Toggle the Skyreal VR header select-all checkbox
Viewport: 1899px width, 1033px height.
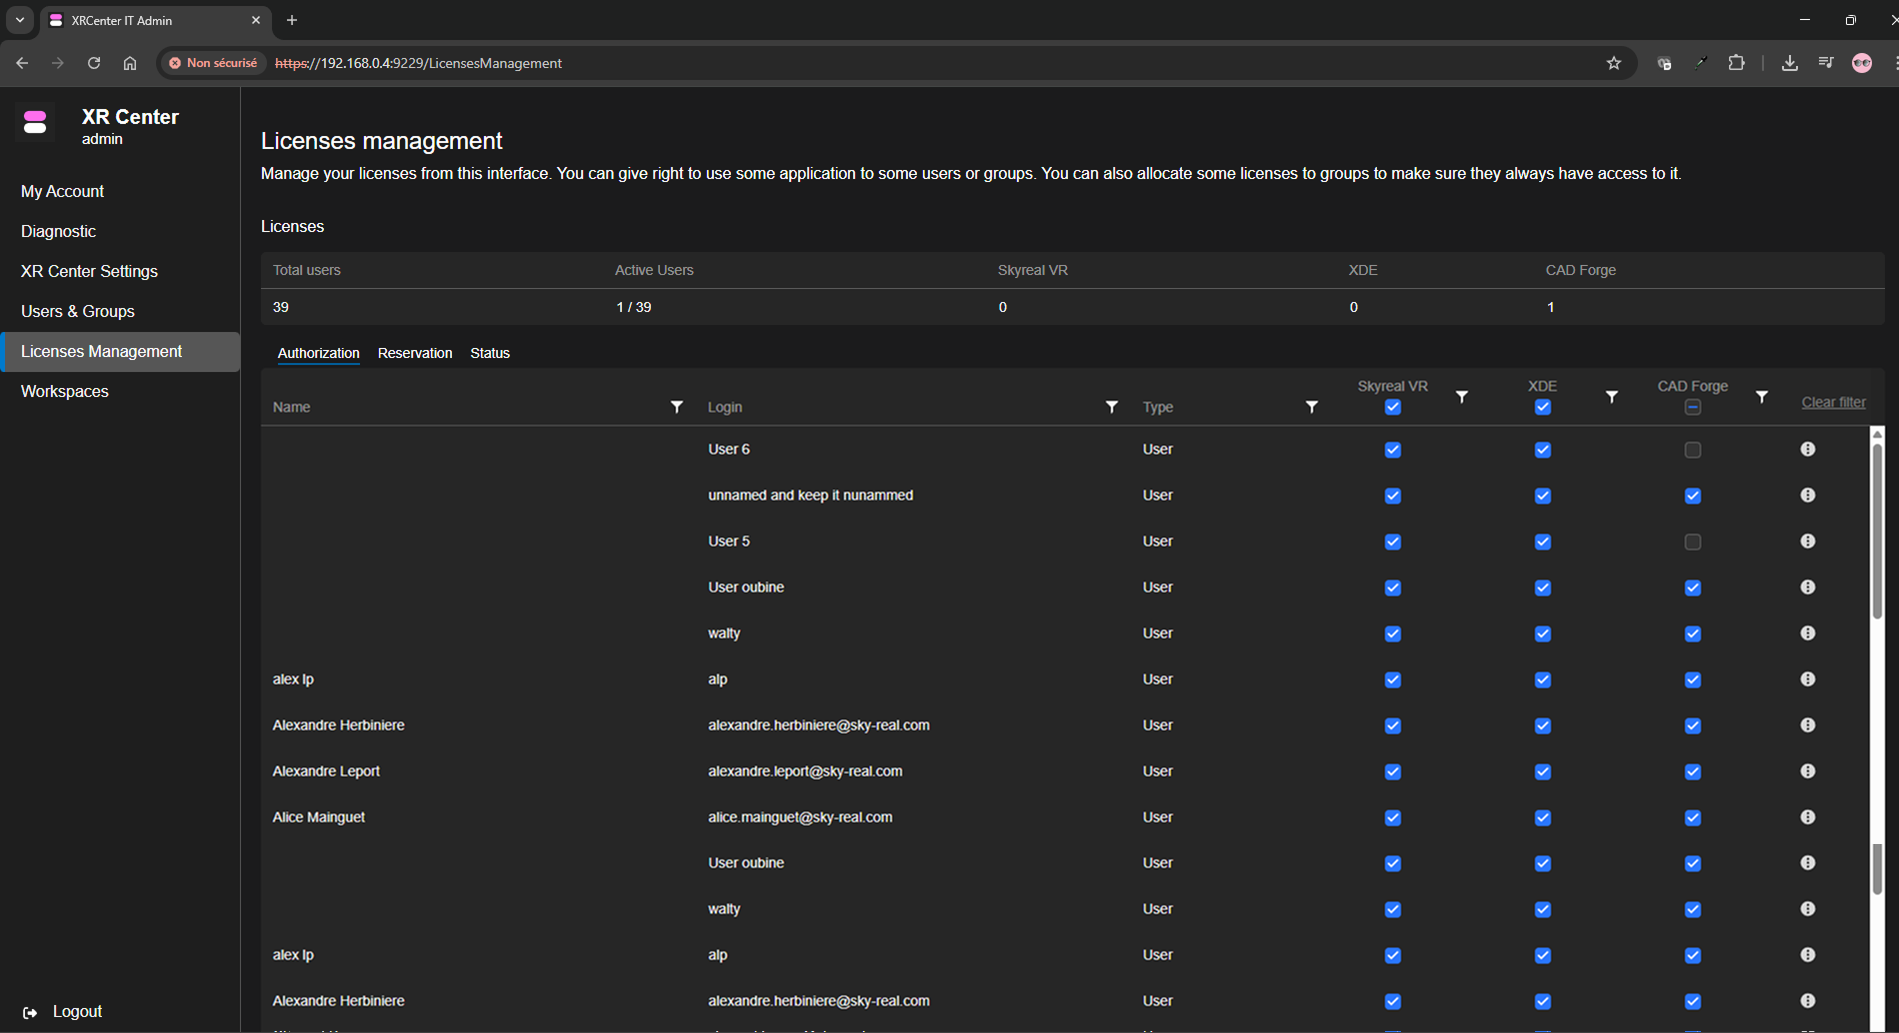coord(1392,408)
